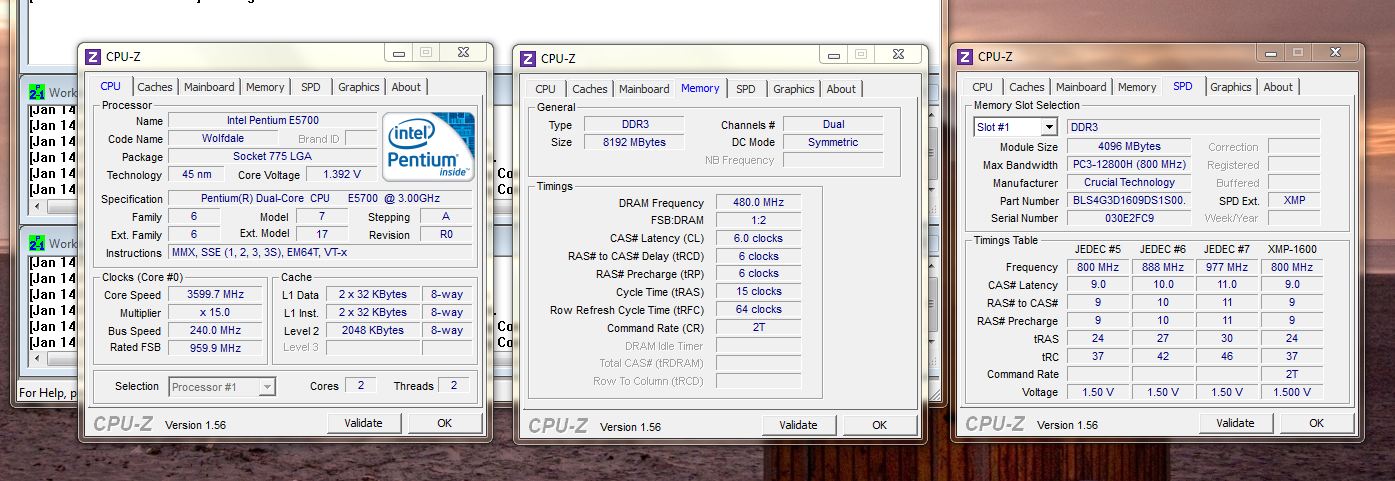Click the upper green Worker window icon
The image size is (1395, 481).
(37, 92)
